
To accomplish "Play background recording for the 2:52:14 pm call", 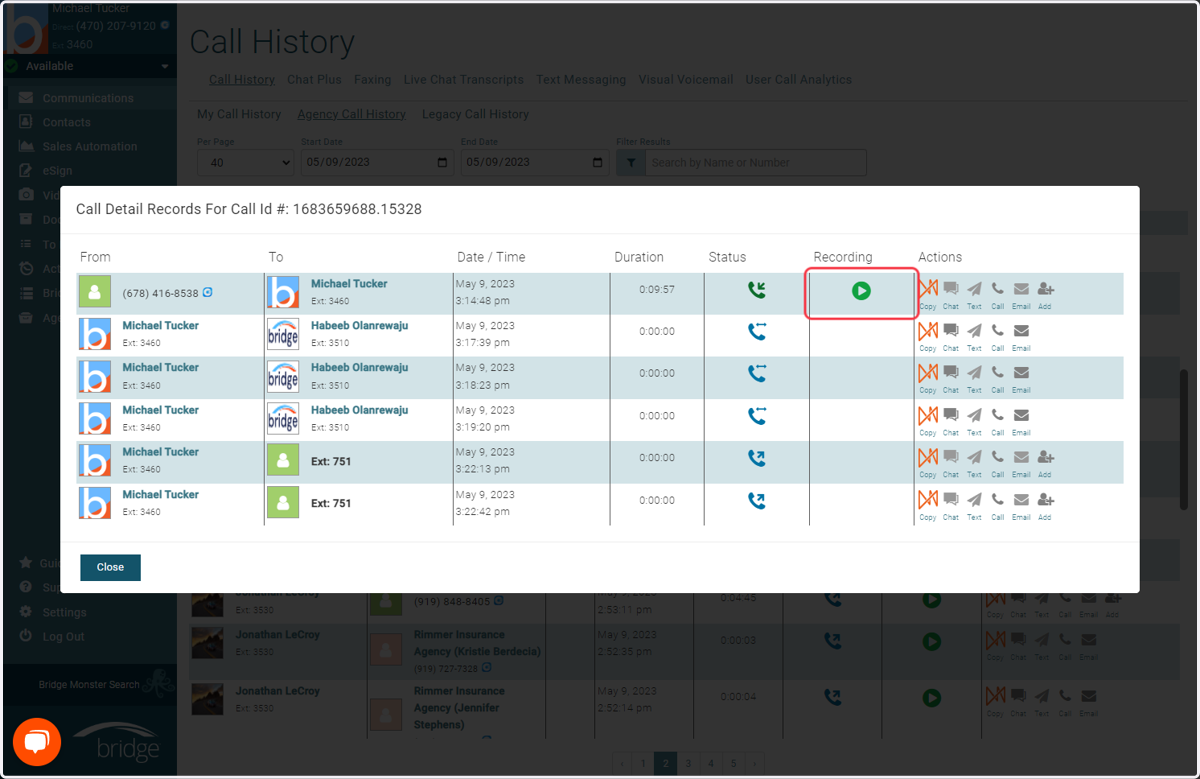I will (931, 698).
